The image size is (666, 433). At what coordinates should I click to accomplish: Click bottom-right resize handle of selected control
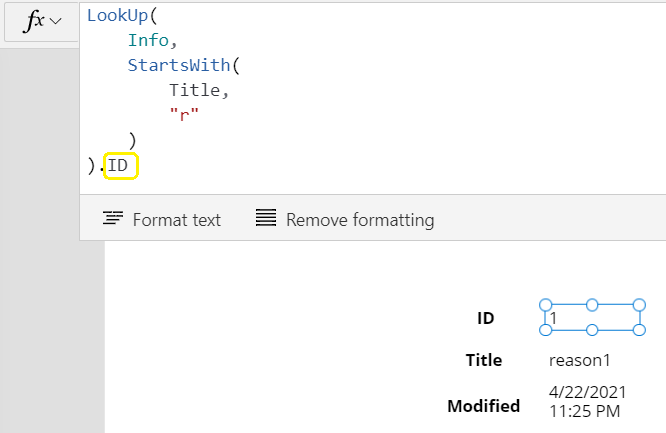pyautogui.click(x=639, y=330)
